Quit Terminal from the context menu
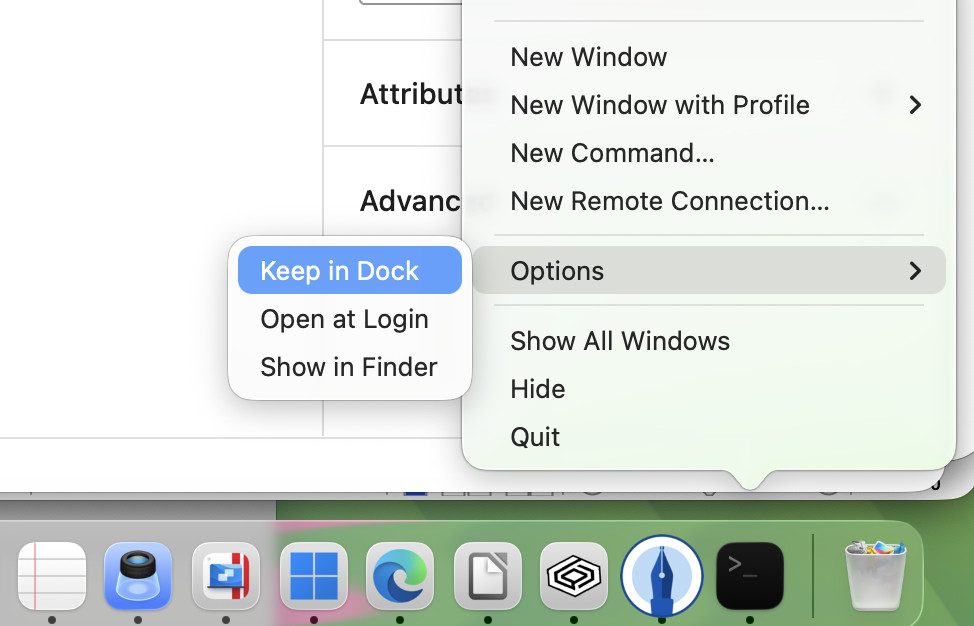The height and width of the screenshot is (626, 974). click(535, 436)
